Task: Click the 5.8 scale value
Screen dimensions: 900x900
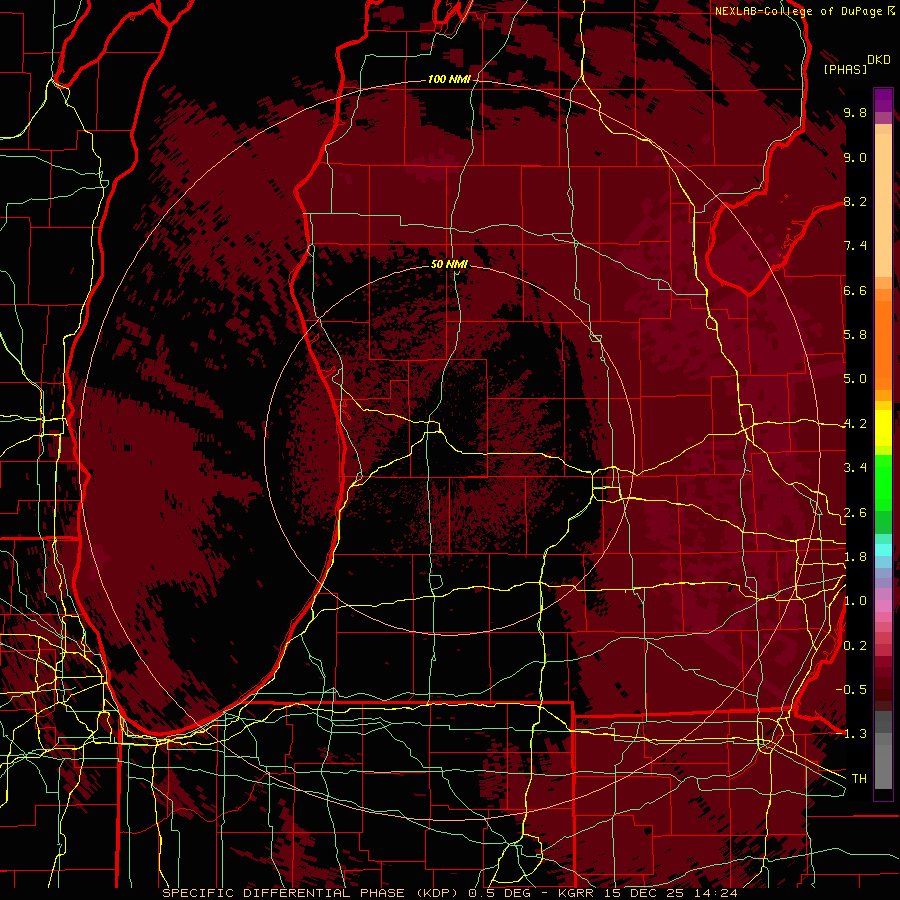Action: [855, 335]
